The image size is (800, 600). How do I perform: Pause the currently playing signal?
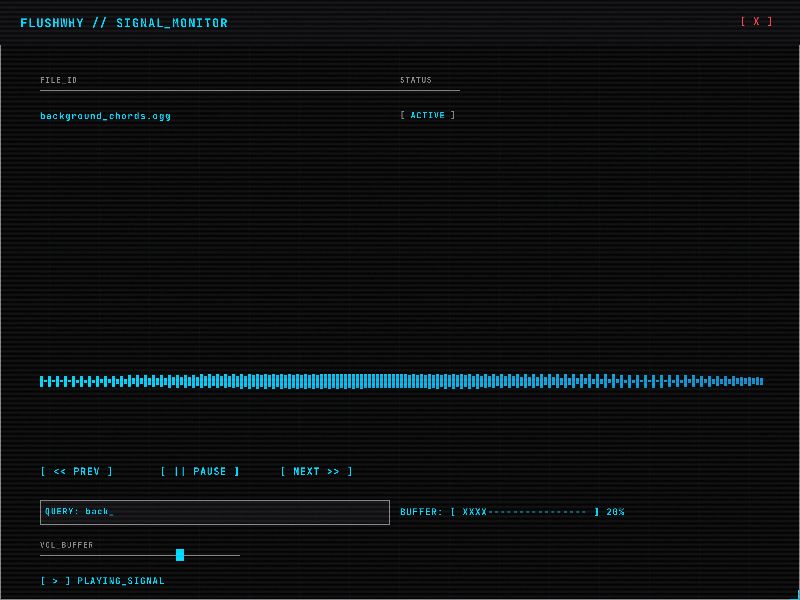(x=200, y=471)
